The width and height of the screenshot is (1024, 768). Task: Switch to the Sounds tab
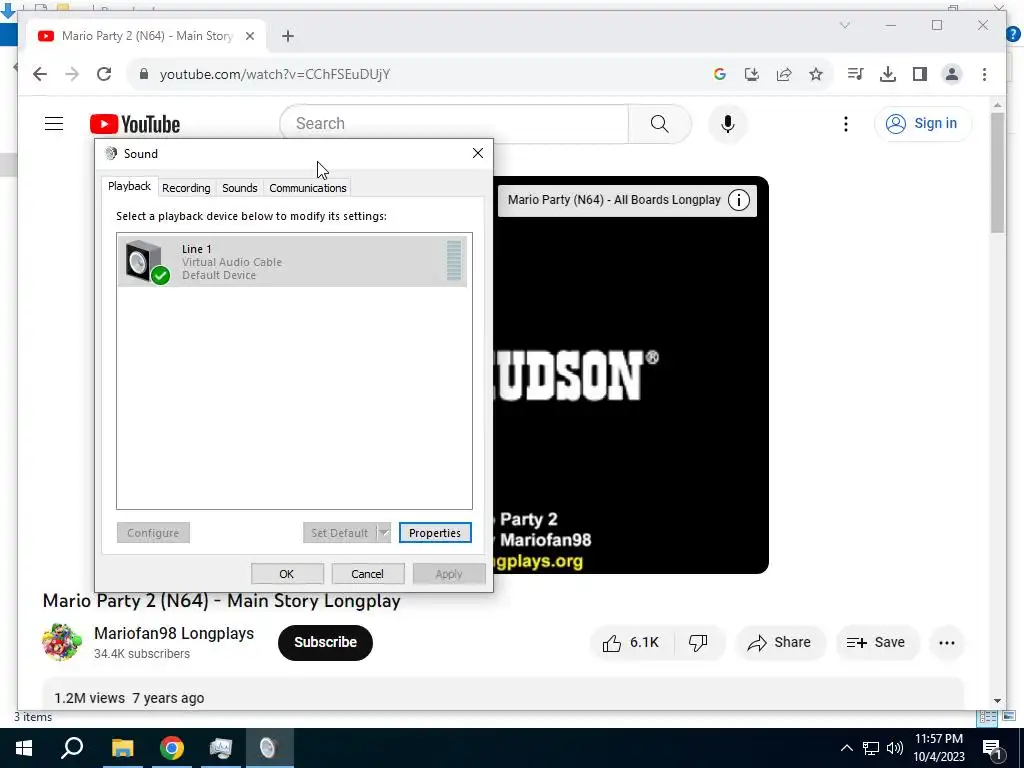pyautogui.click(x=240, y=188)
